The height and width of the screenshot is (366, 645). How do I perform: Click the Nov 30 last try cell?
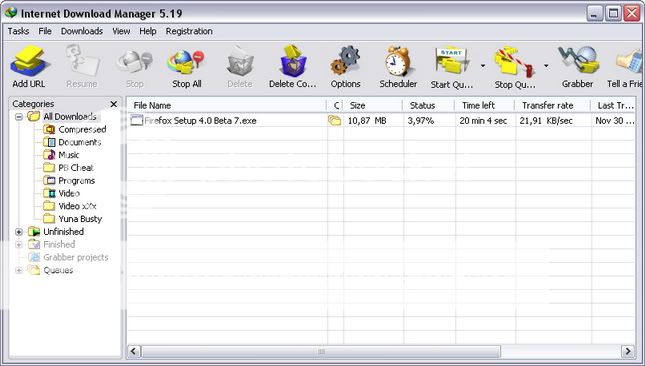pos(615,120)
